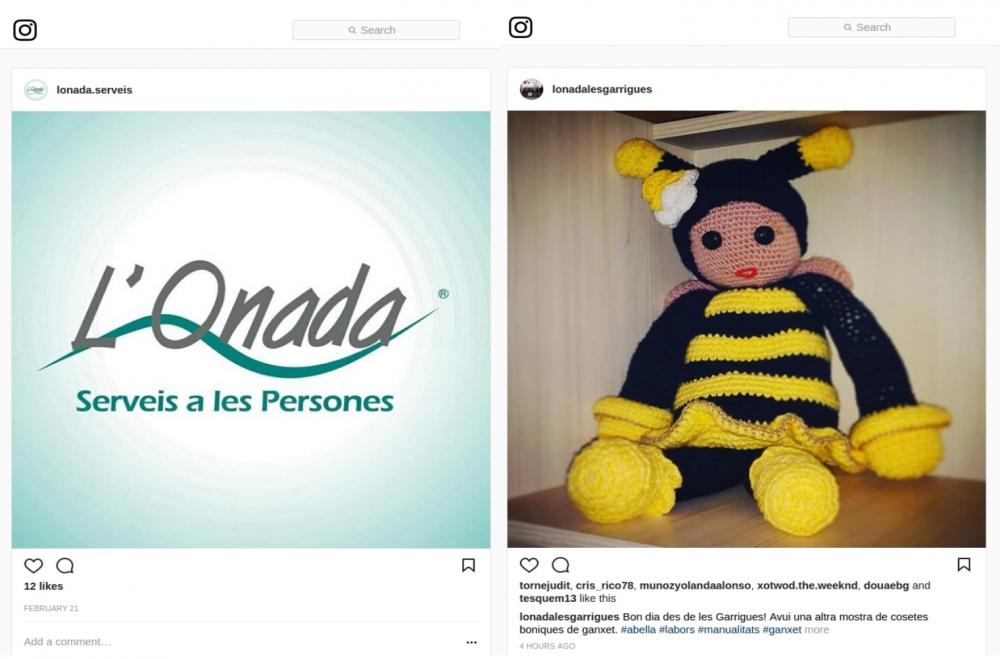
Task: Click the Instagram logo above lonada.serveis post
Action: pyautogui.click(x=25, y=30)
